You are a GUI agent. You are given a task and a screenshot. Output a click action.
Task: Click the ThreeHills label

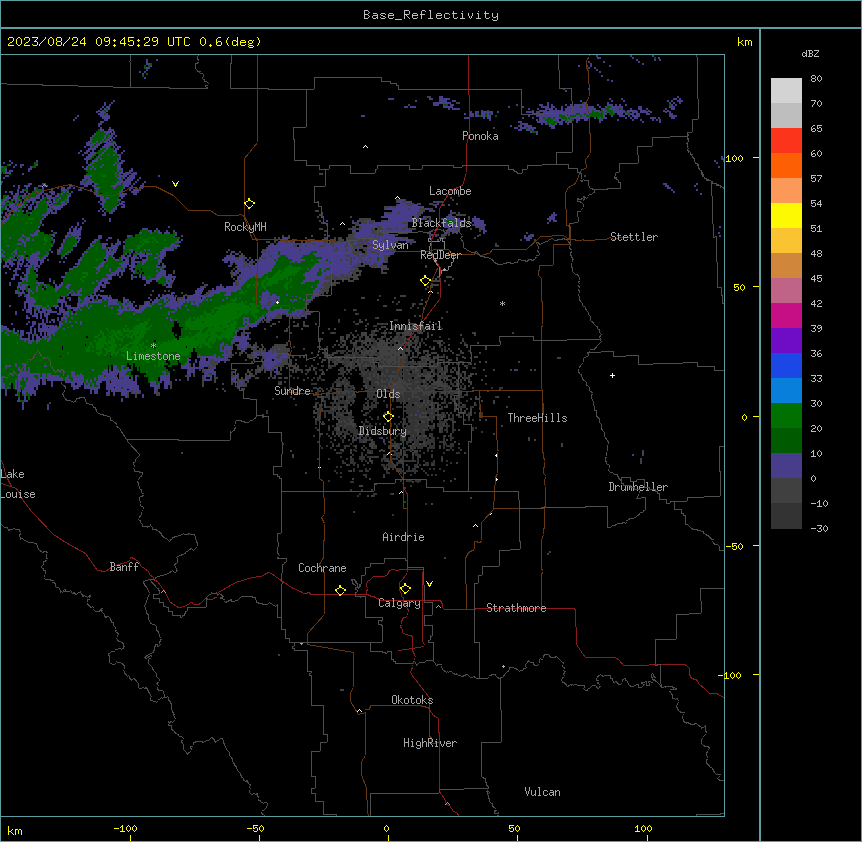(538, 418)
